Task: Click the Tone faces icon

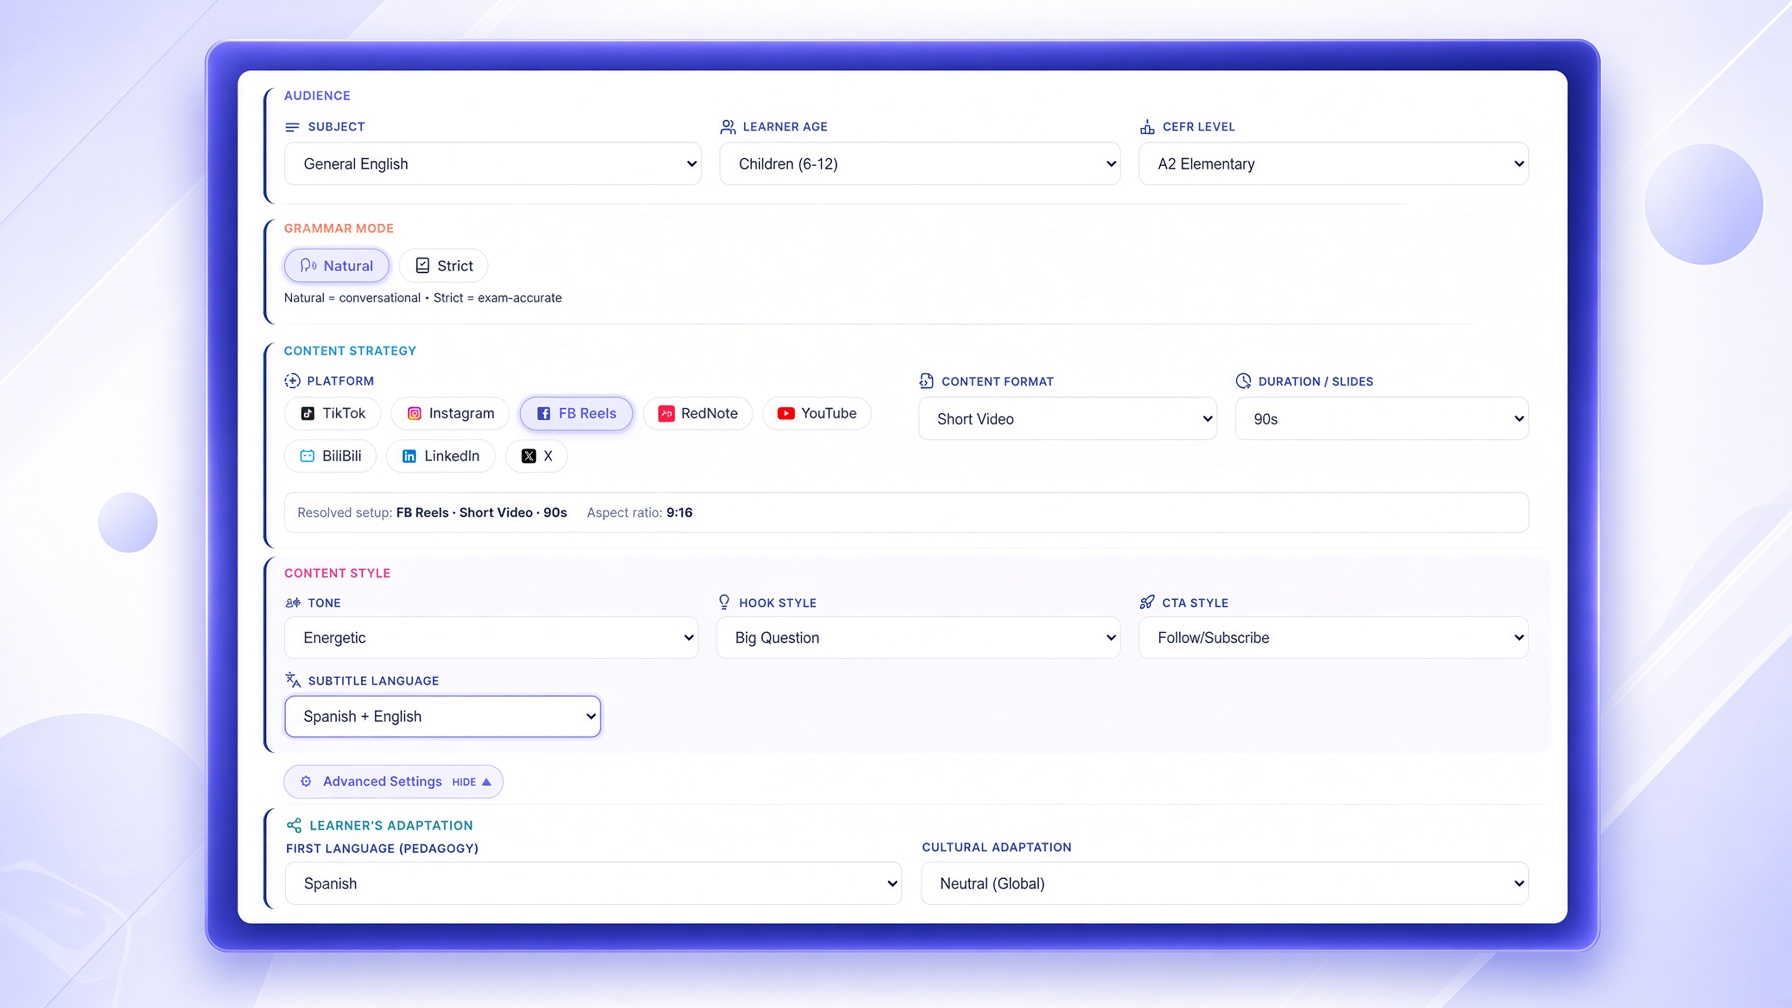Action: coord(293,603)
